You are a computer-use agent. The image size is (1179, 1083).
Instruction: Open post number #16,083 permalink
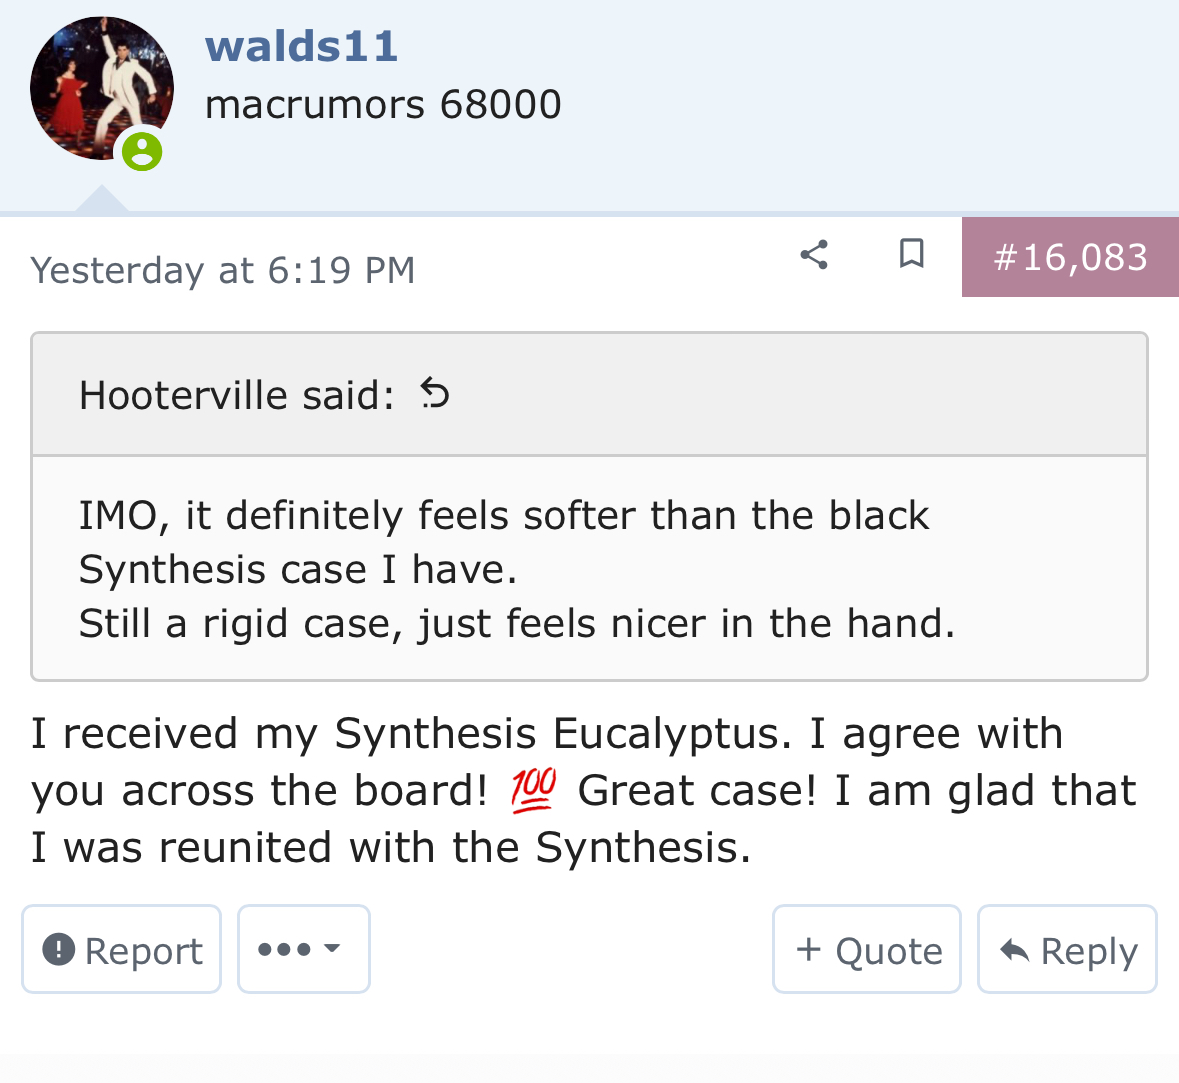1070,257
